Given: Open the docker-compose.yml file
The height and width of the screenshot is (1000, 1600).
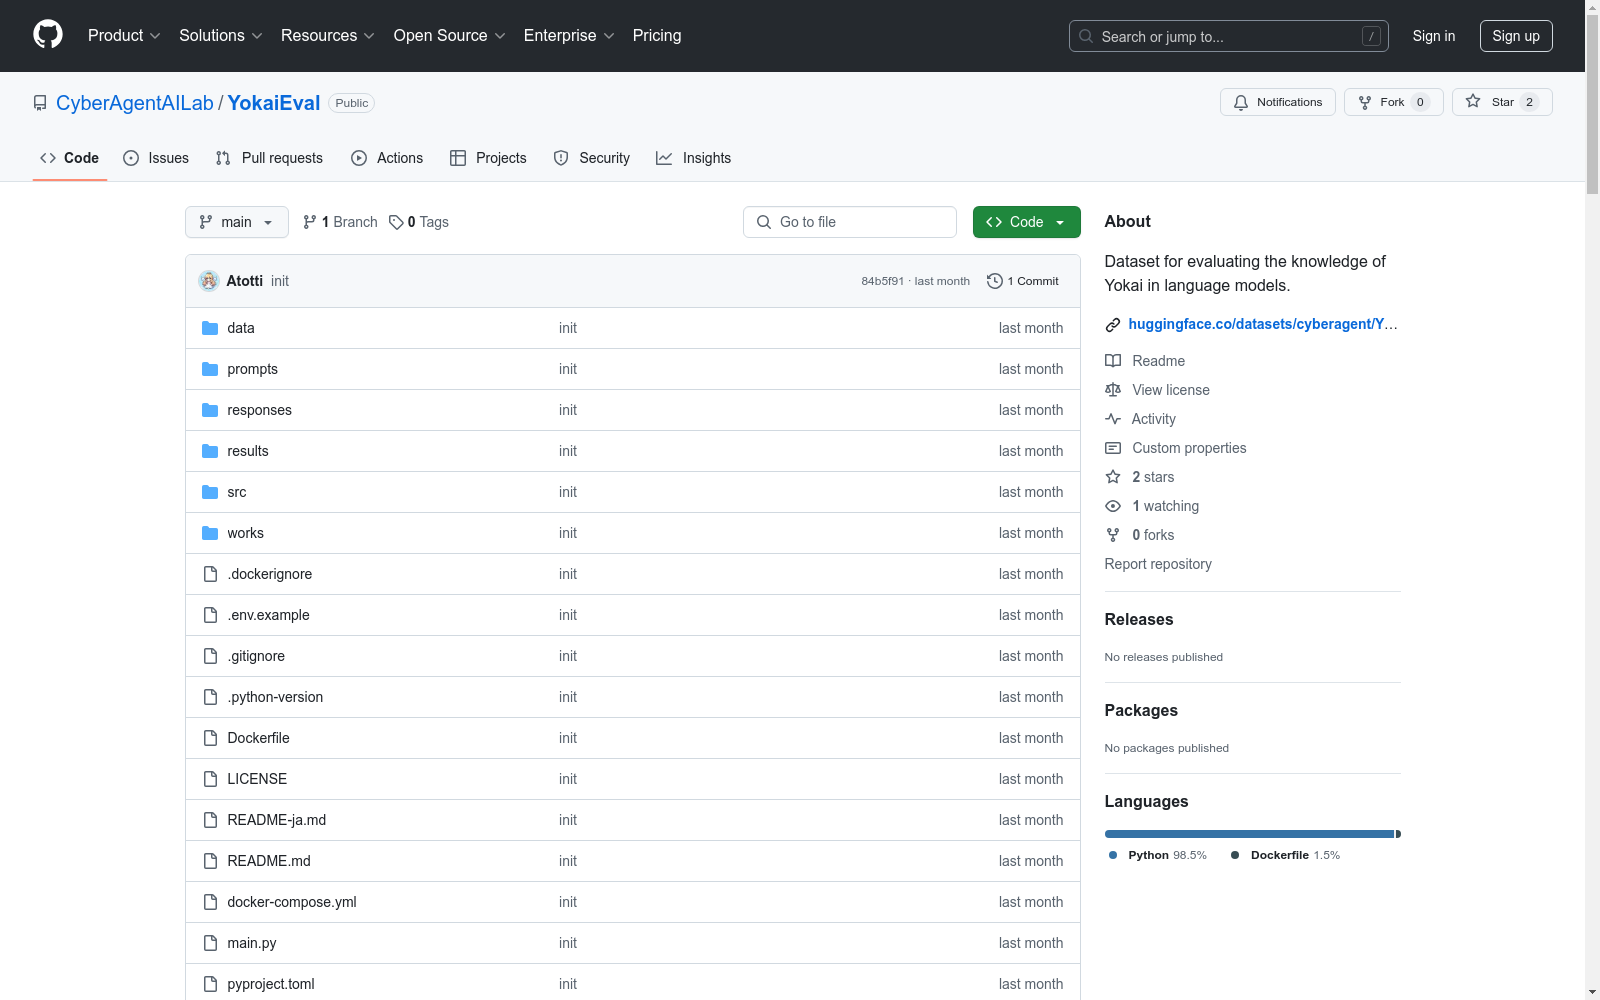Looking at the screenshot, I should [292, 902].
